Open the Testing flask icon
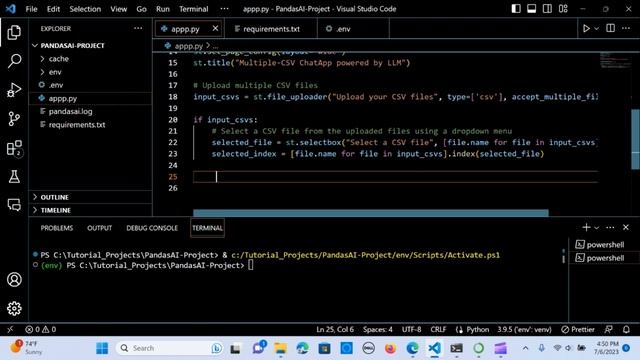Screen dimensions: 640x360 (x=14, y=176)
